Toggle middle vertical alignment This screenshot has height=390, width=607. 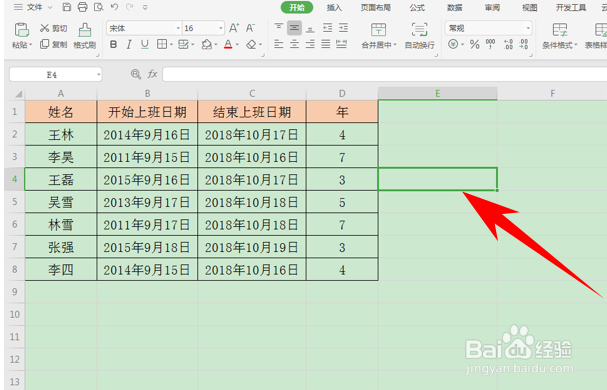[x=294, y=27]
